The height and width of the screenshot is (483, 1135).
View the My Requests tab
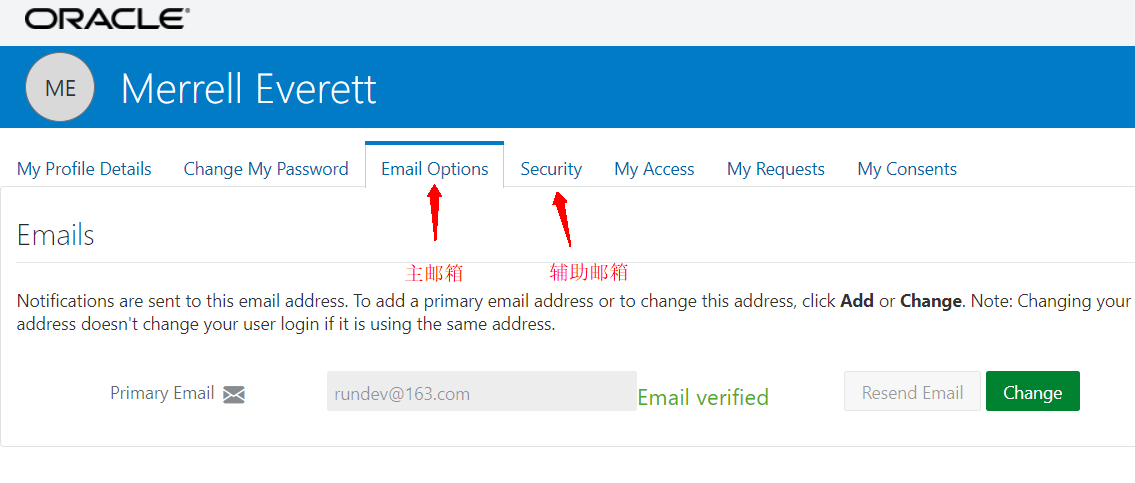[x=776, y=169]
